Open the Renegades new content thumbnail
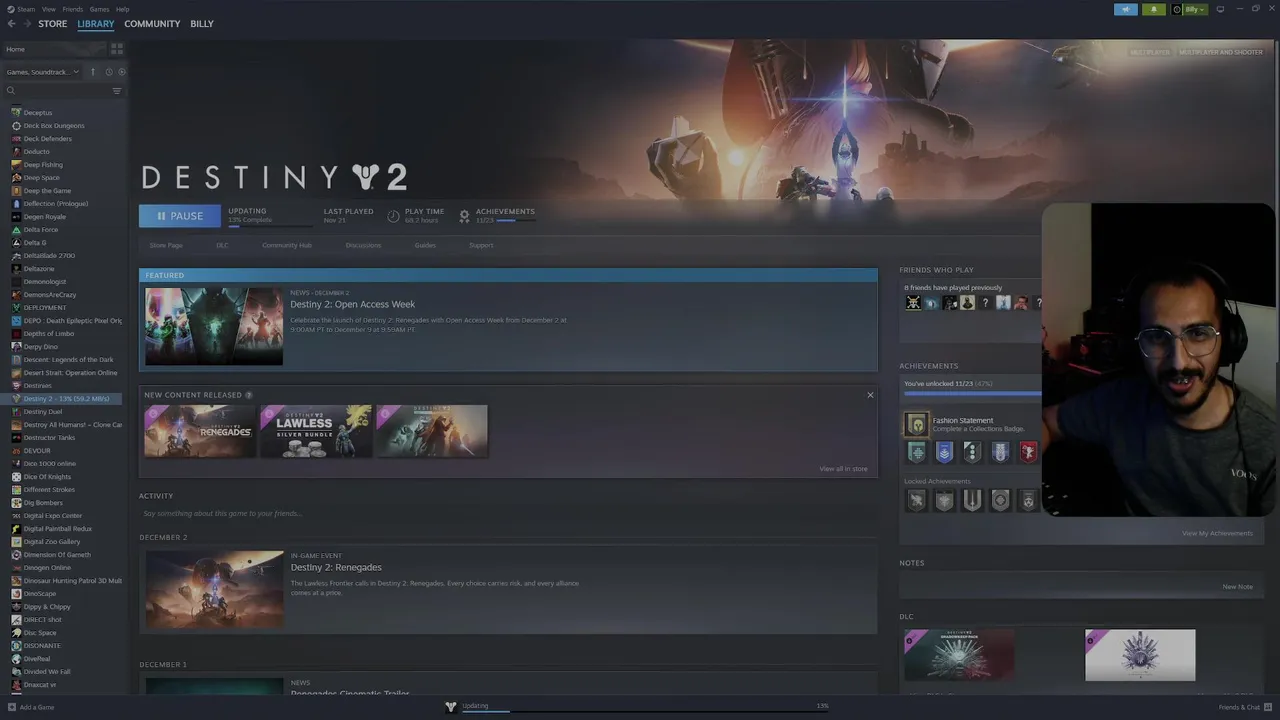 pos(200,431)
